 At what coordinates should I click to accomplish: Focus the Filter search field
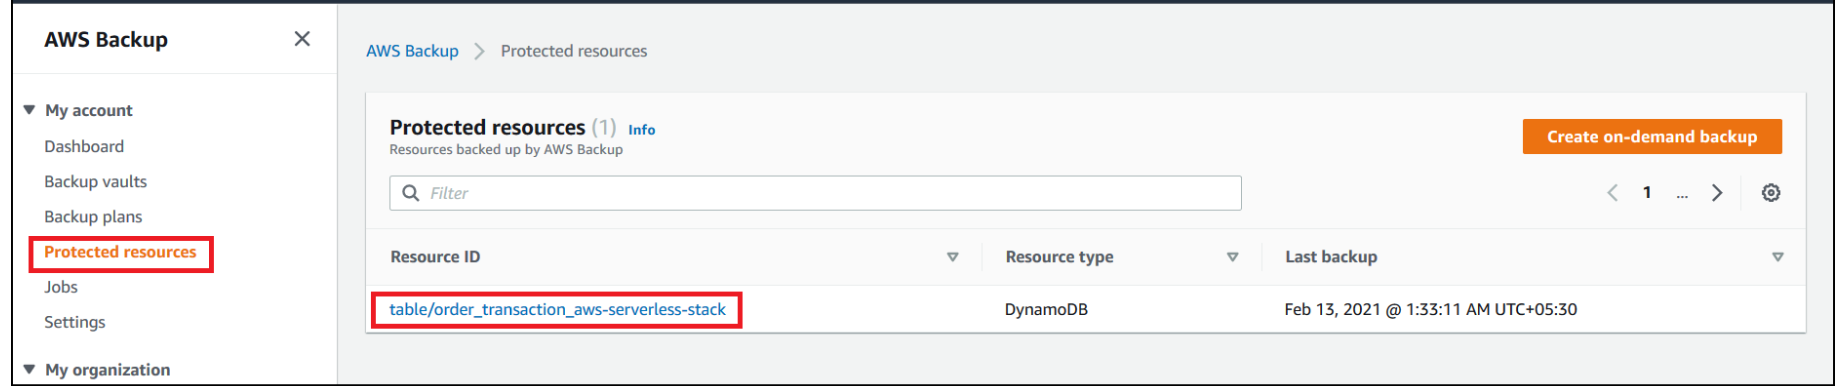tap(815, 193)
